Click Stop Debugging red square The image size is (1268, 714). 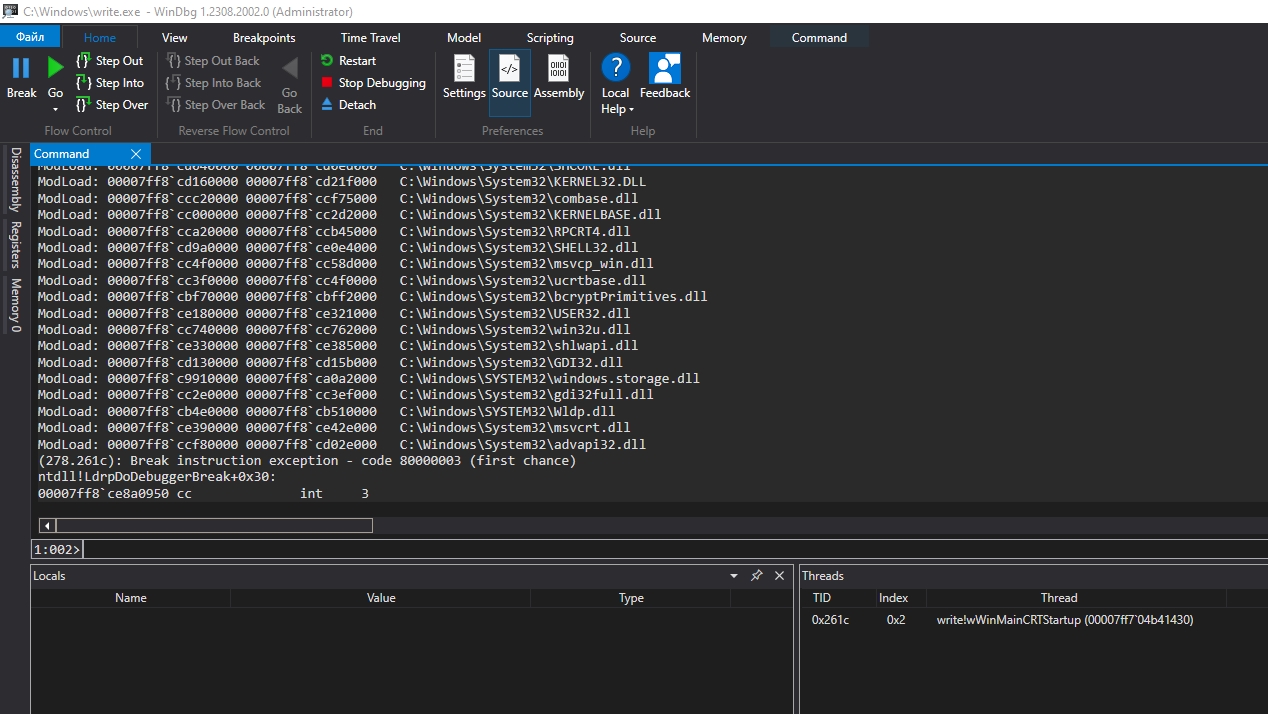(327, 83)
